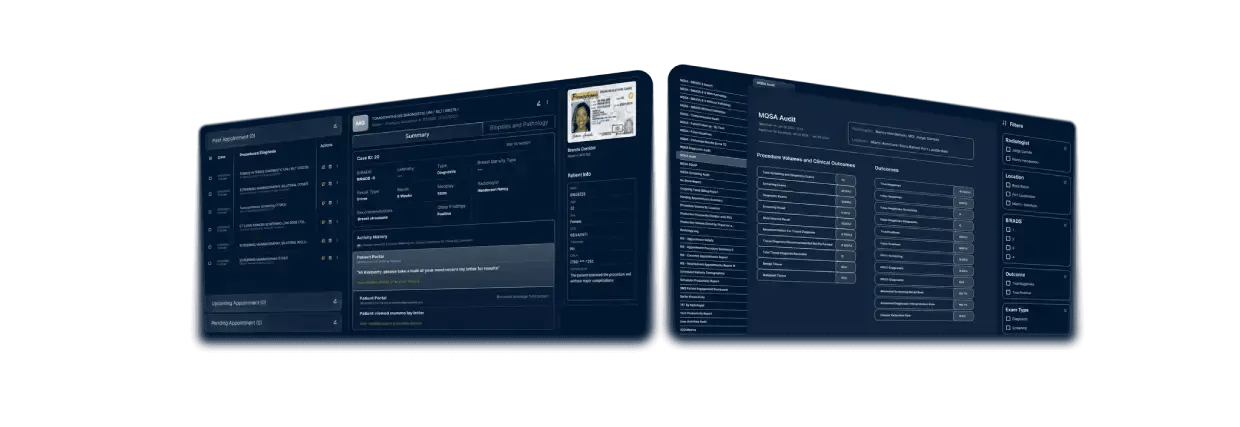This screenshot has height=427, width=1240.
Task: Click the patient initials avatar in case header
Action: click(361, 123)
